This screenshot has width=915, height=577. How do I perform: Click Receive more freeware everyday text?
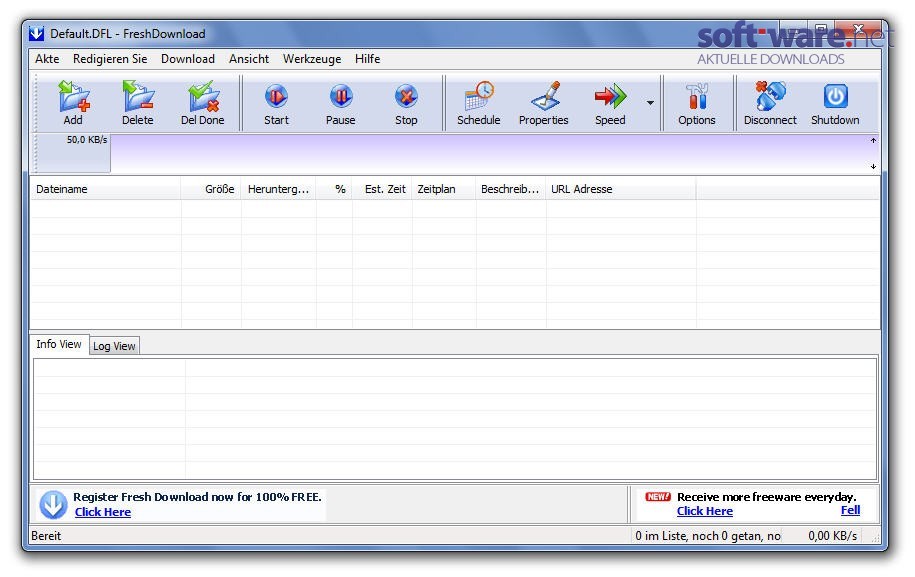(767, 496)
